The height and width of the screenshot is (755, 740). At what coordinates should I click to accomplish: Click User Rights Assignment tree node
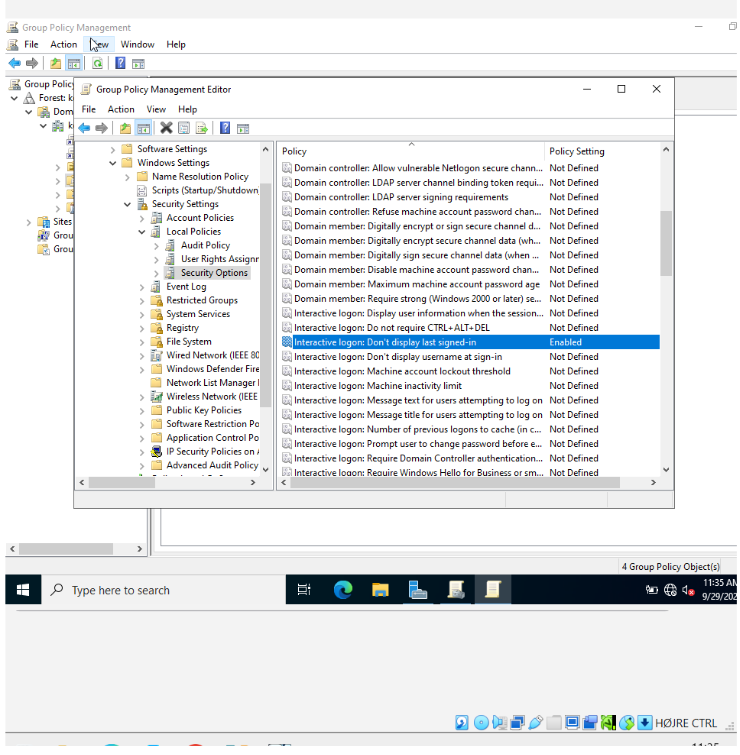pos(220,259)
